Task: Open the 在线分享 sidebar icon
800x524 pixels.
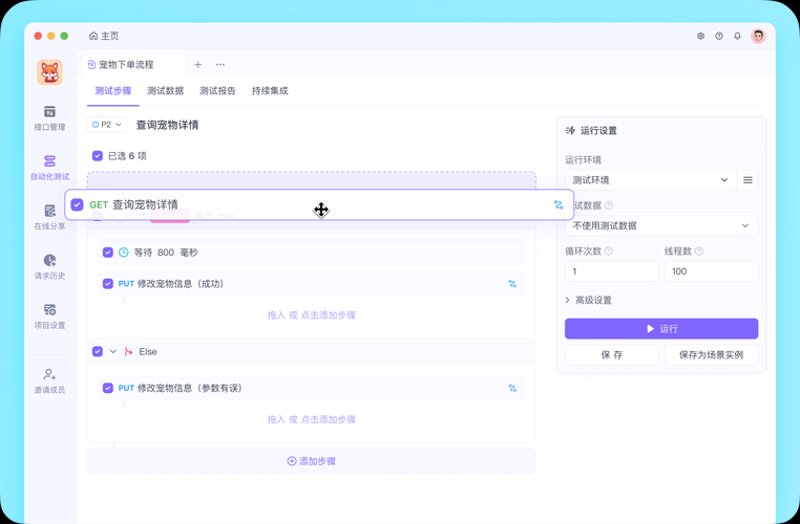Action: 49,210
